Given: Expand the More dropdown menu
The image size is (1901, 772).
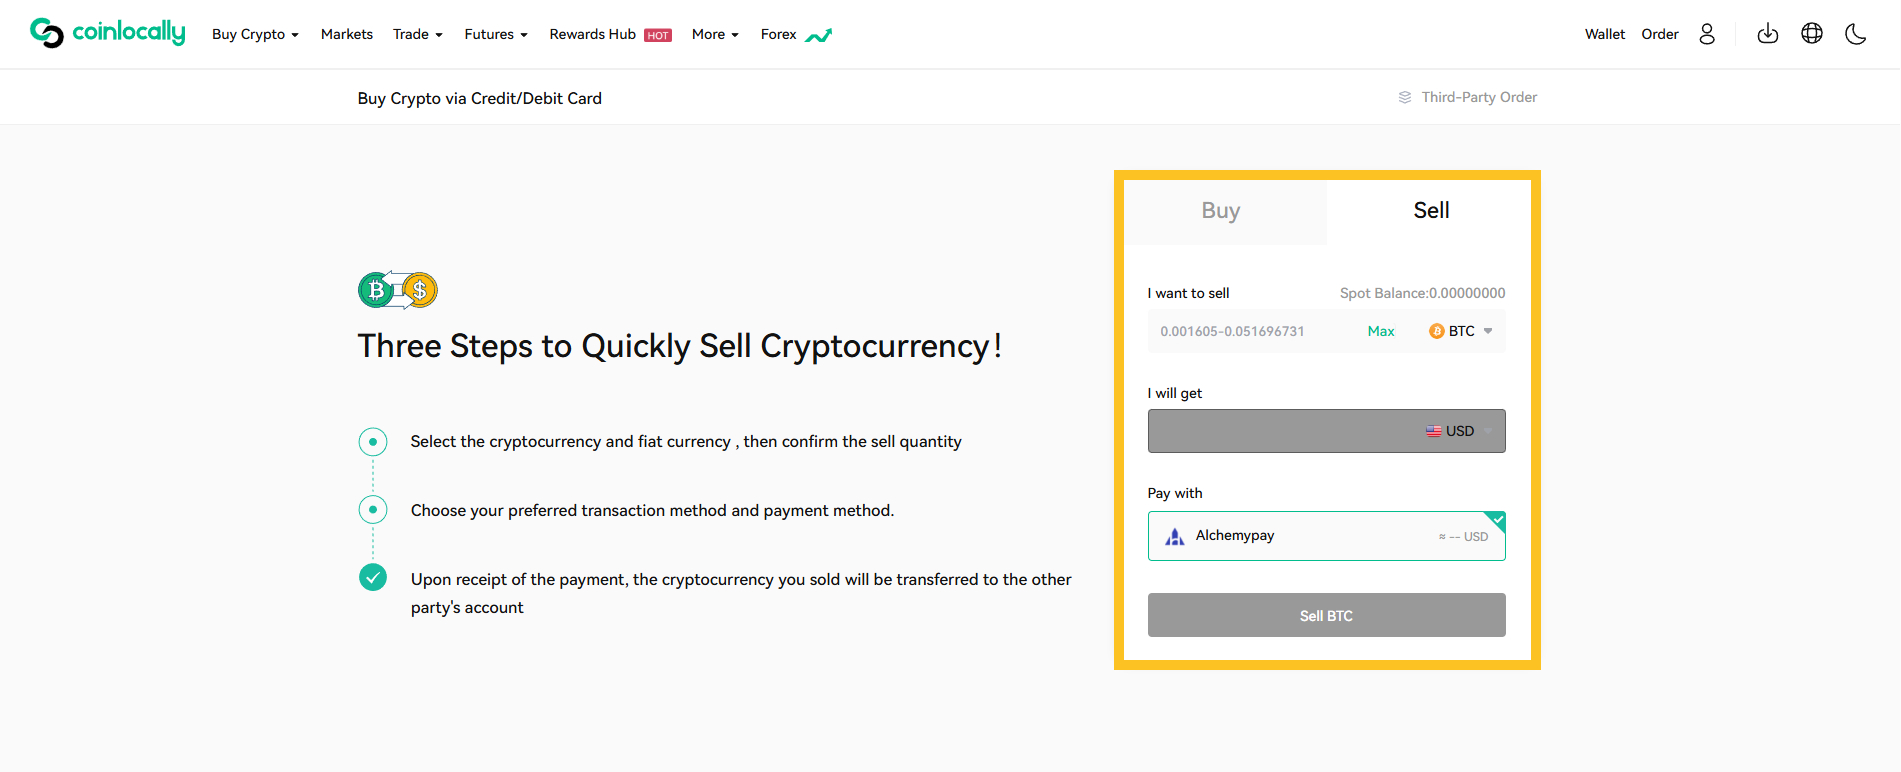Looking at the screenshot, I should point(715,34).
